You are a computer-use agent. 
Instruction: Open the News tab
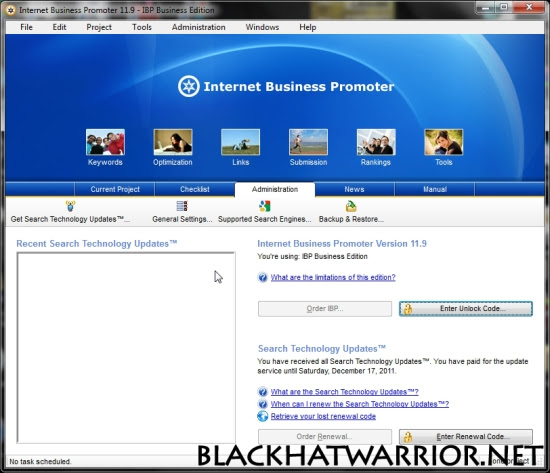tap(355, 189)
